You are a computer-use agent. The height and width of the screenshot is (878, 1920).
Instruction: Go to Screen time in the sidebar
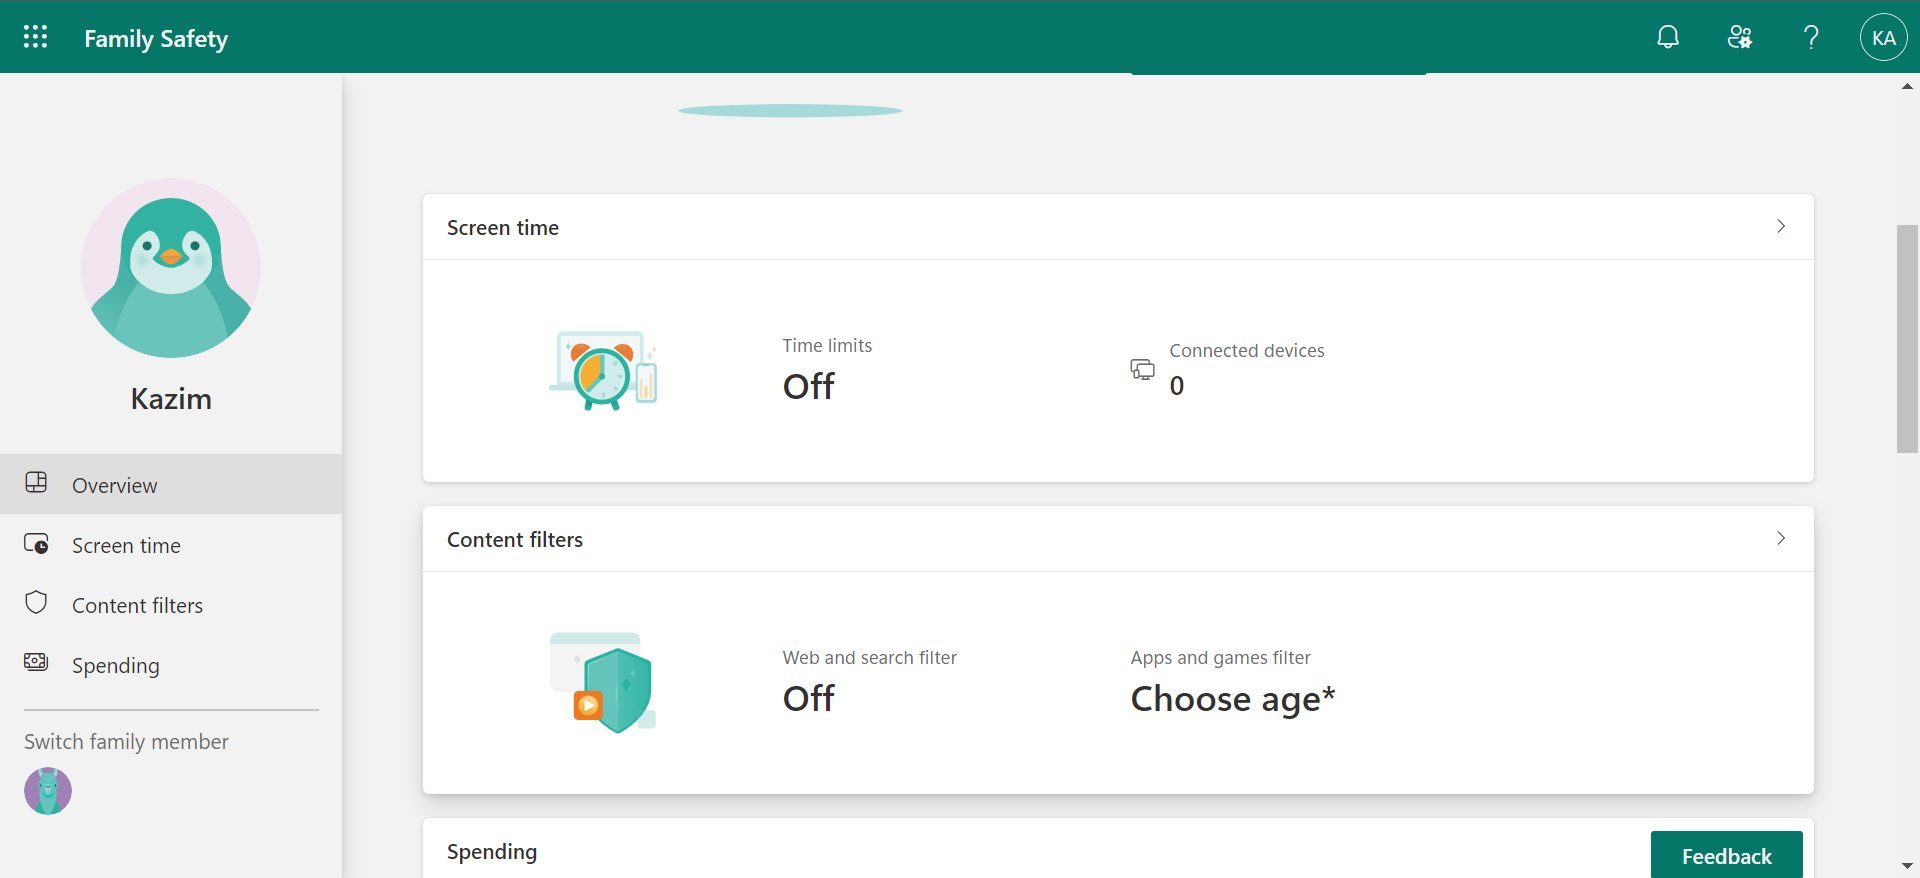(126, 545)
